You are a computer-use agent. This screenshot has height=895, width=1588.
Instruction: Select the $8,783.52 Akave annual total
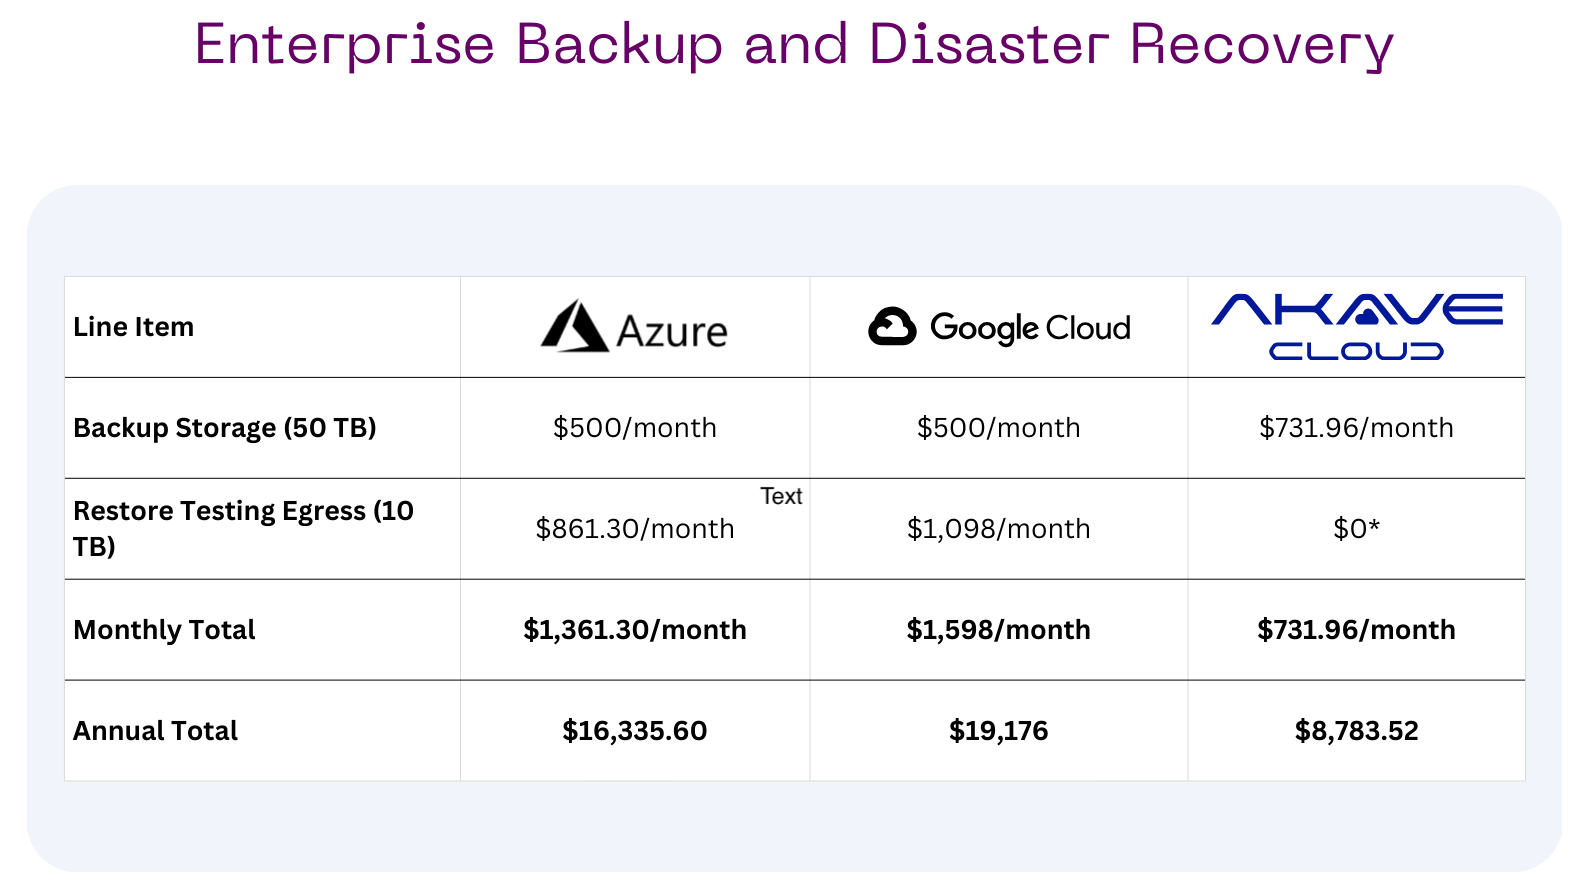(1356, 731)
